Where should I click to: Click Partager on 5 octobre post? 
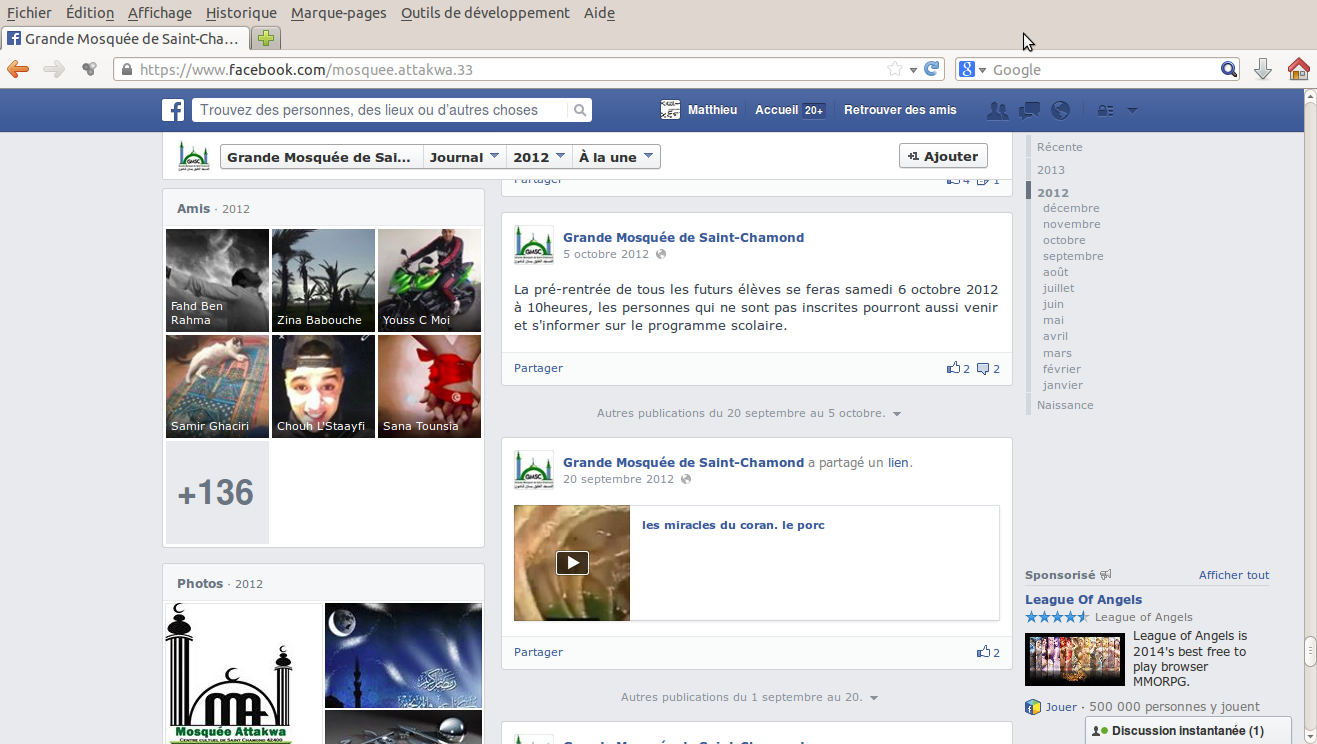(x=538, y=368)
